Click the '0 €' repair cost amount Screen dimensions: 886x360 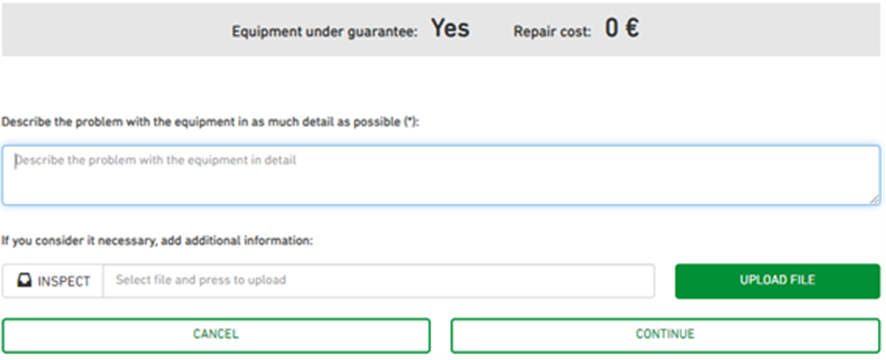(x=622, y=28)
